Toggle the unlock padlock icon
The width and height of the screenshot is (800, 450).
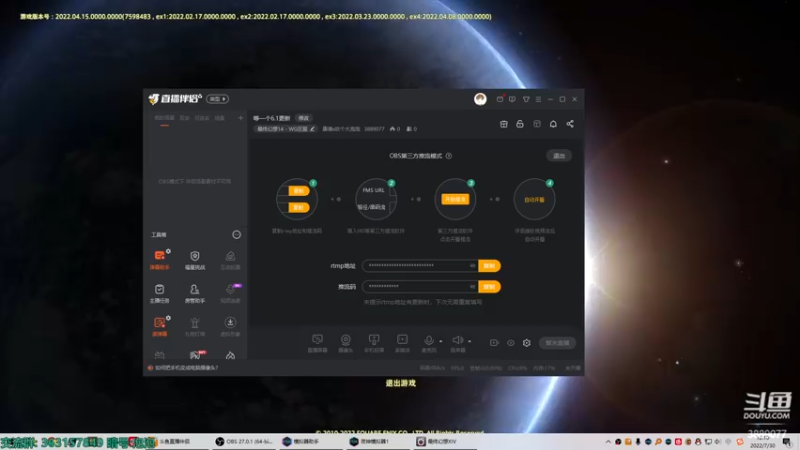[520, 124]
